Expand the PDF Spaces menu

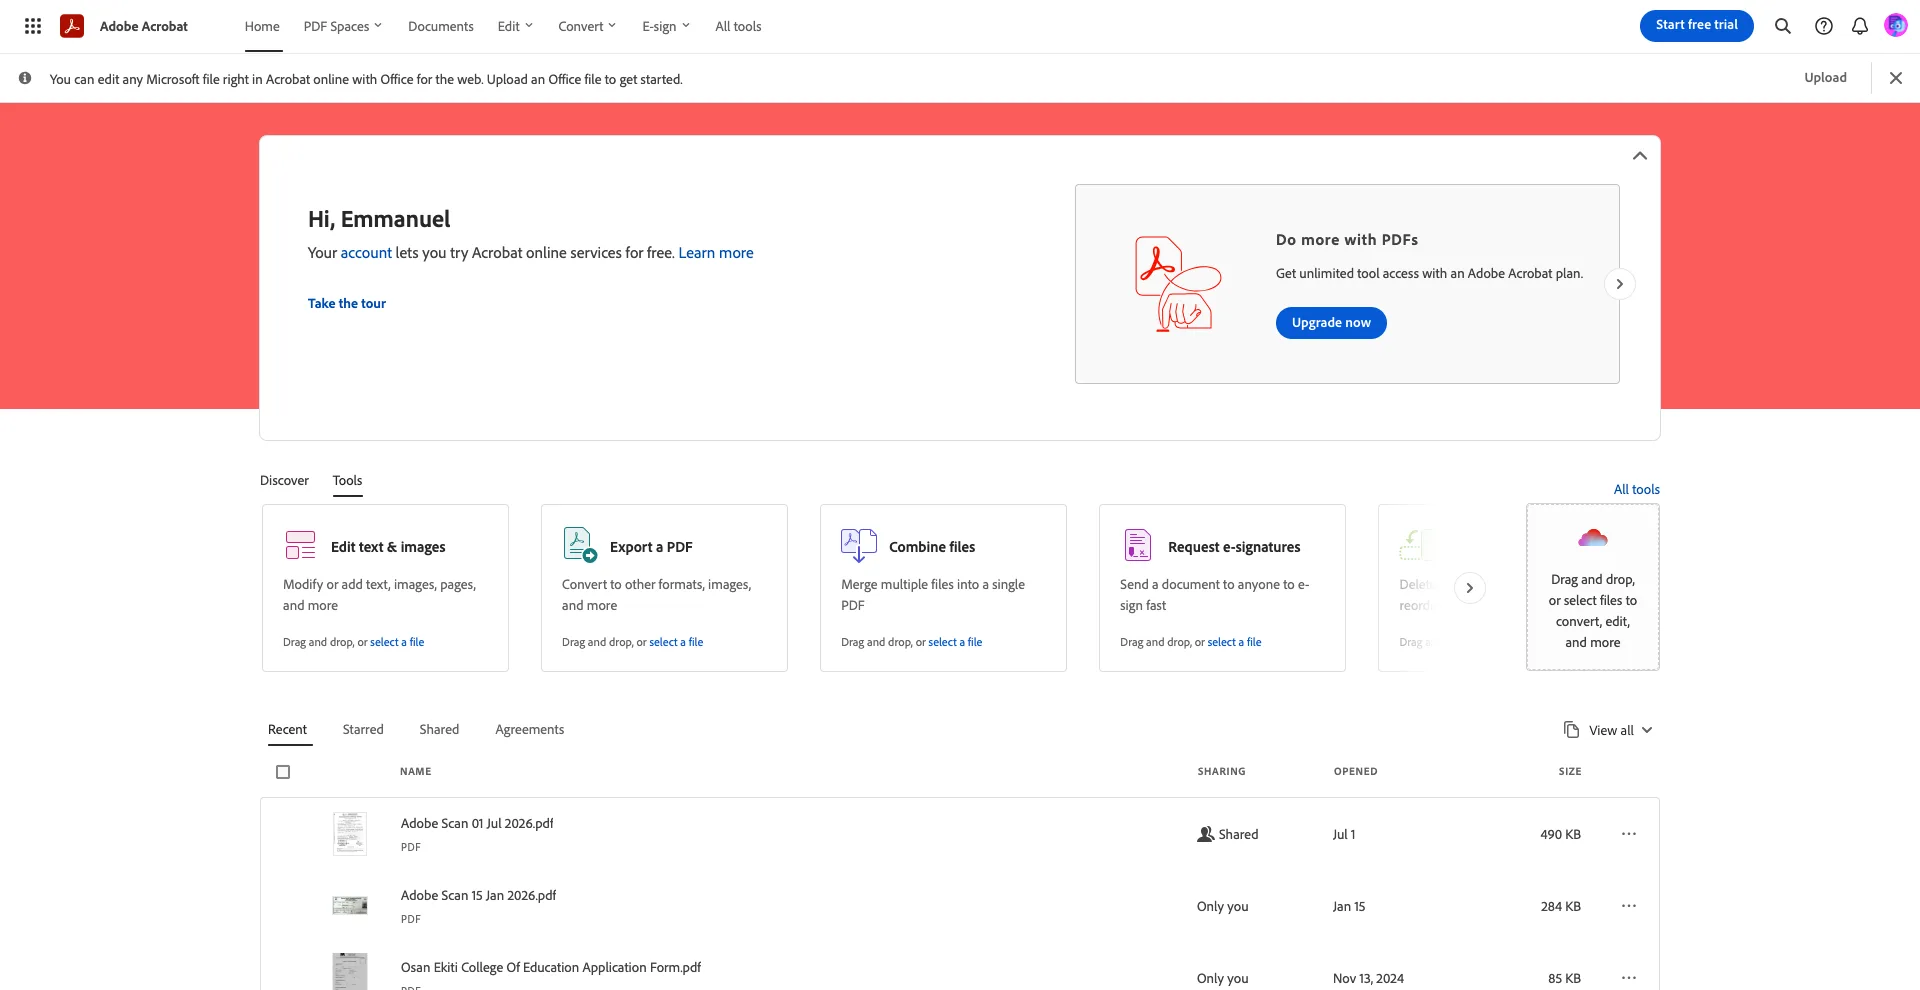point(343,26)
